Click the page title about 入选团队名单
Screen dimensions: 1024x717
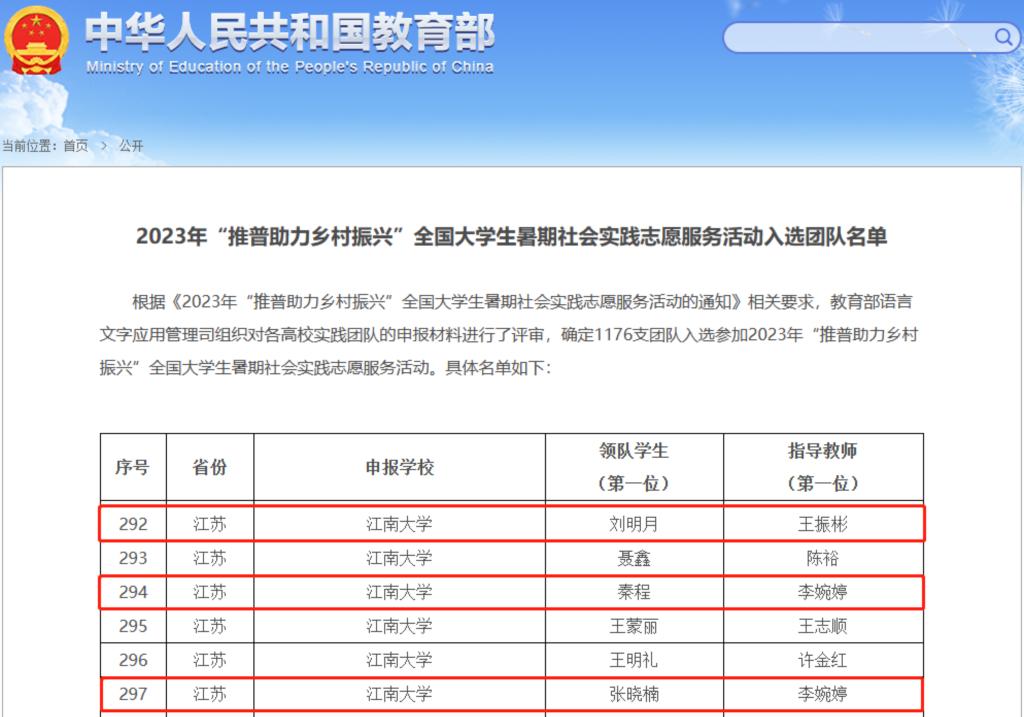(511, 237)
